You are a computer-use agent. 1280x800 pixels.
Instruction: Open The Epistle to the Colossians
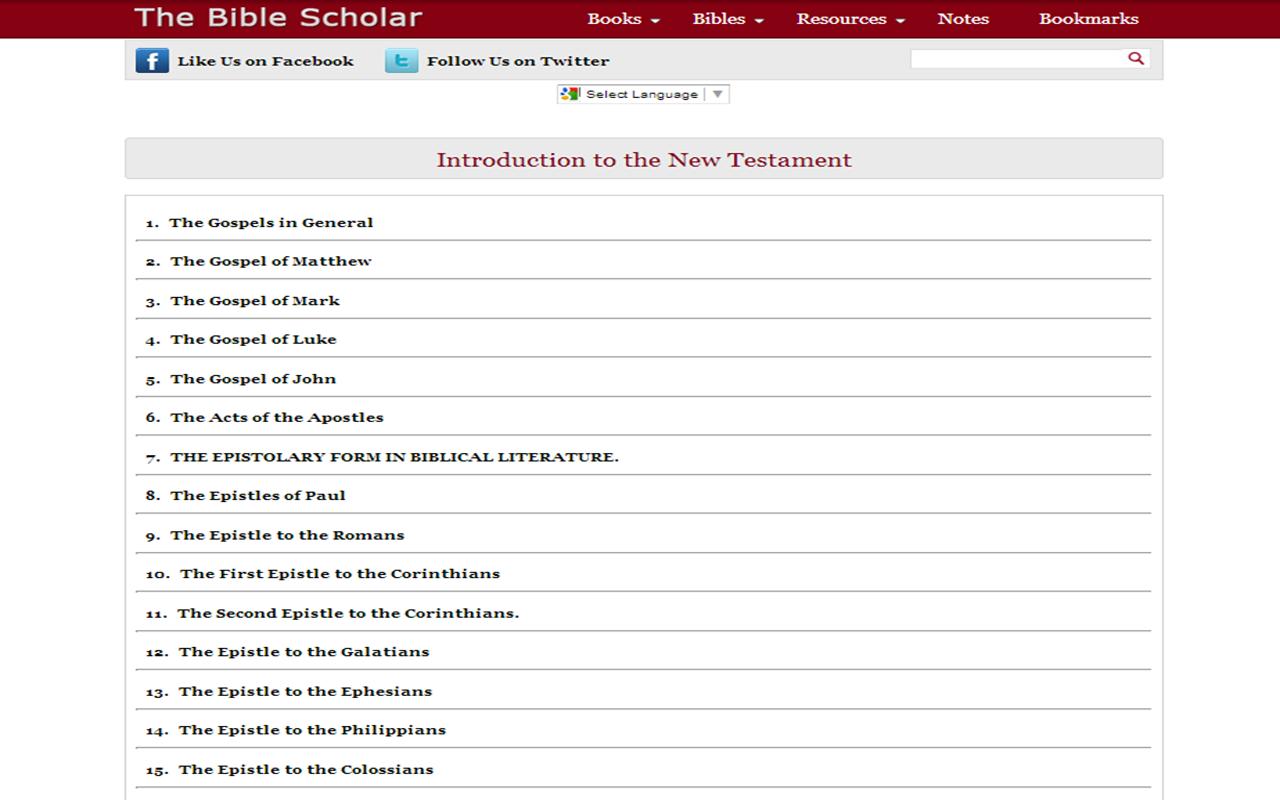306,769
